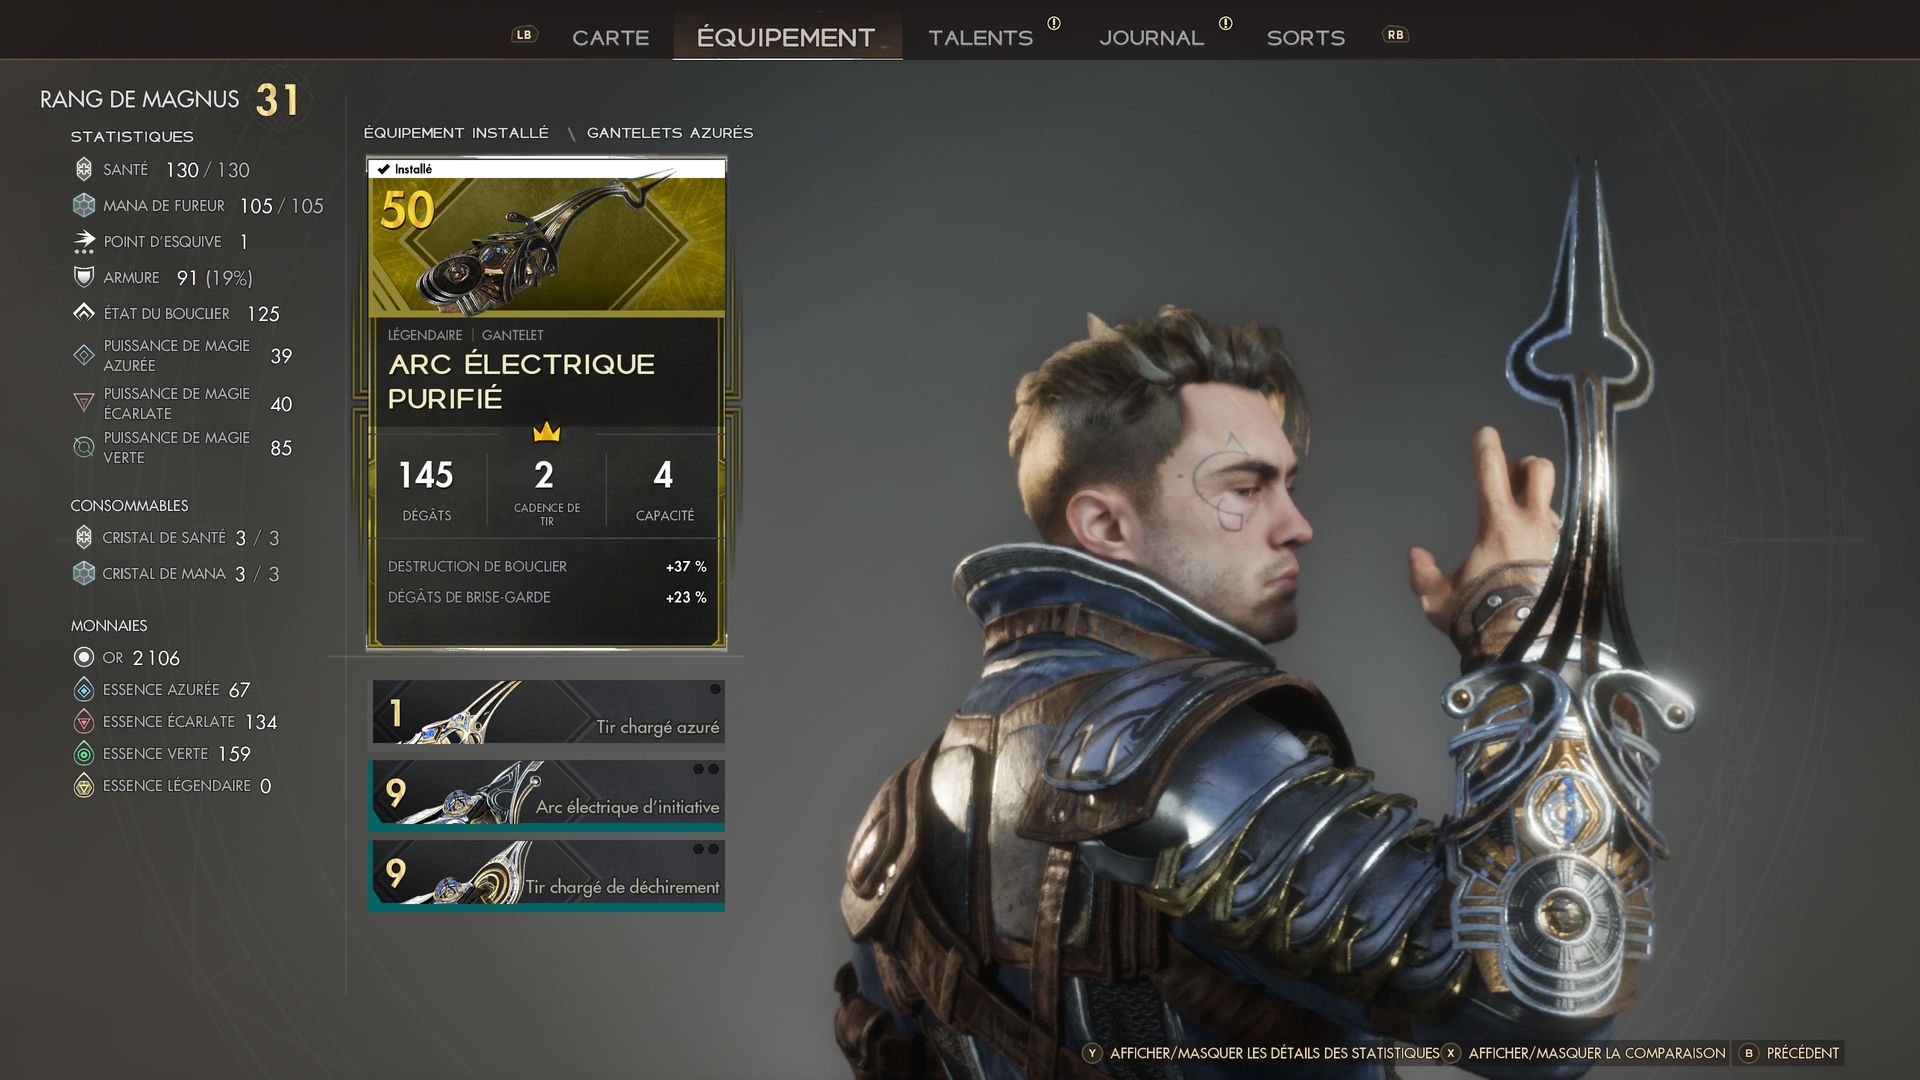
Task: Switch to the Talents tab
Action: pos(980,38)
